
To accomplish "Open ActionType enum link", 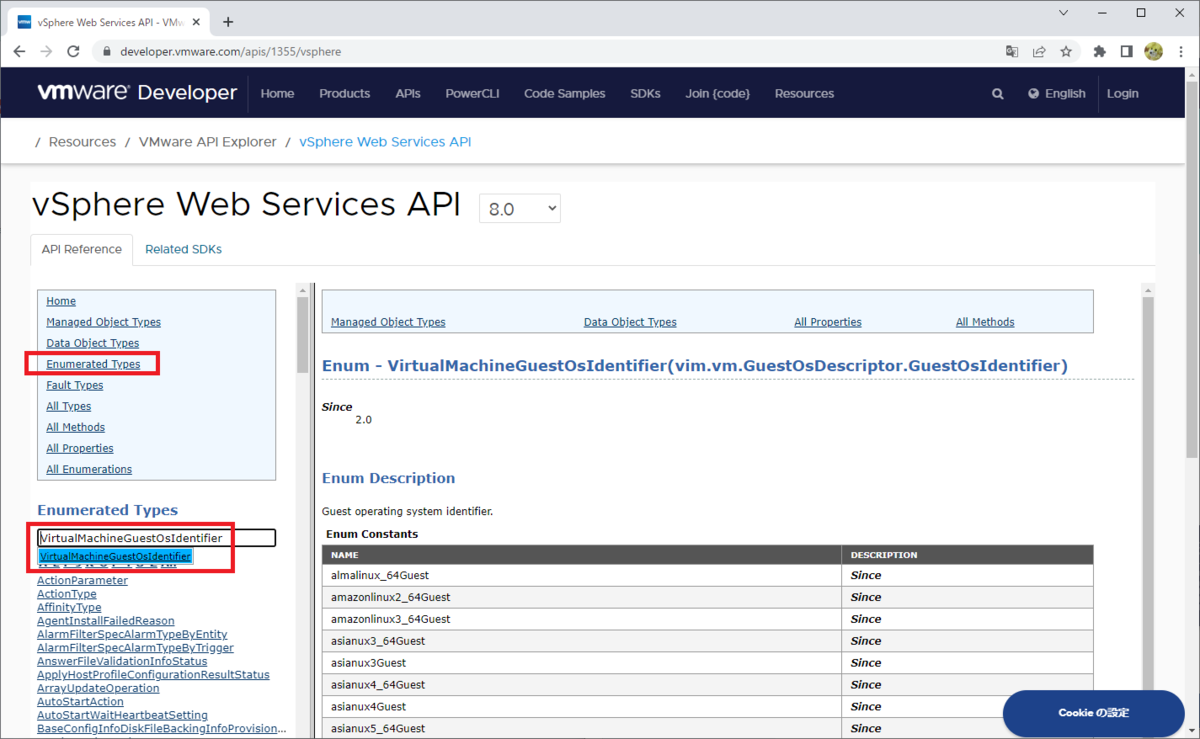I will [67, 594].
